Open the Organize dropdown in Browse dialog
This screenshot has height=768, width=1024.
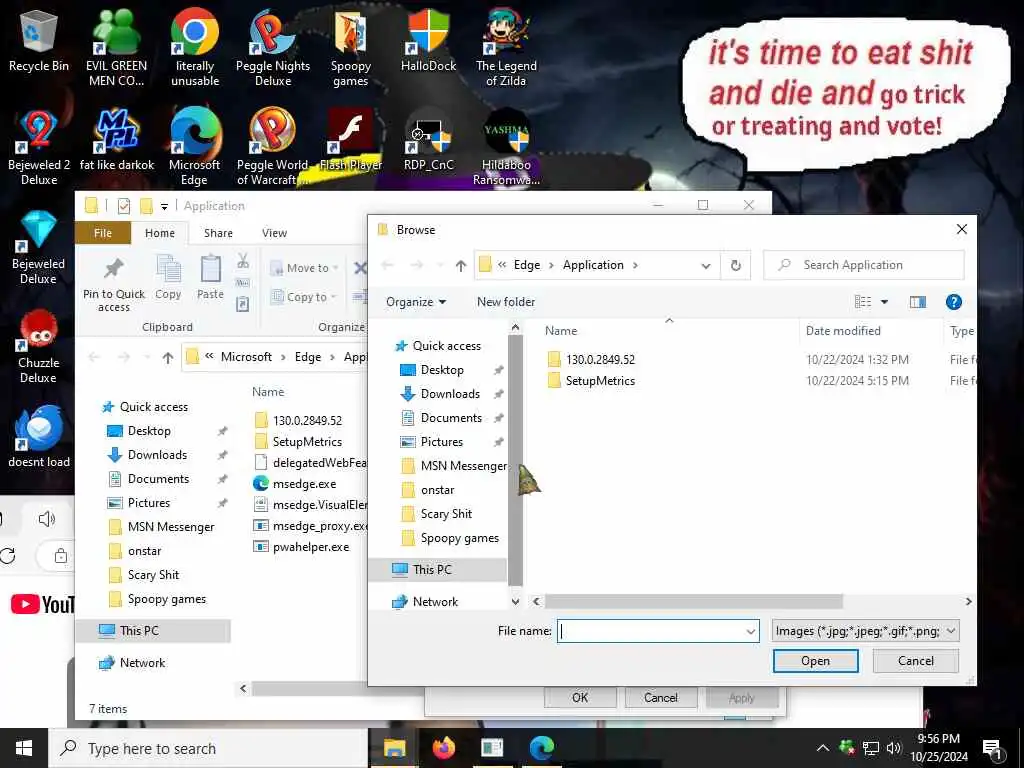click(x=415, y=302)
